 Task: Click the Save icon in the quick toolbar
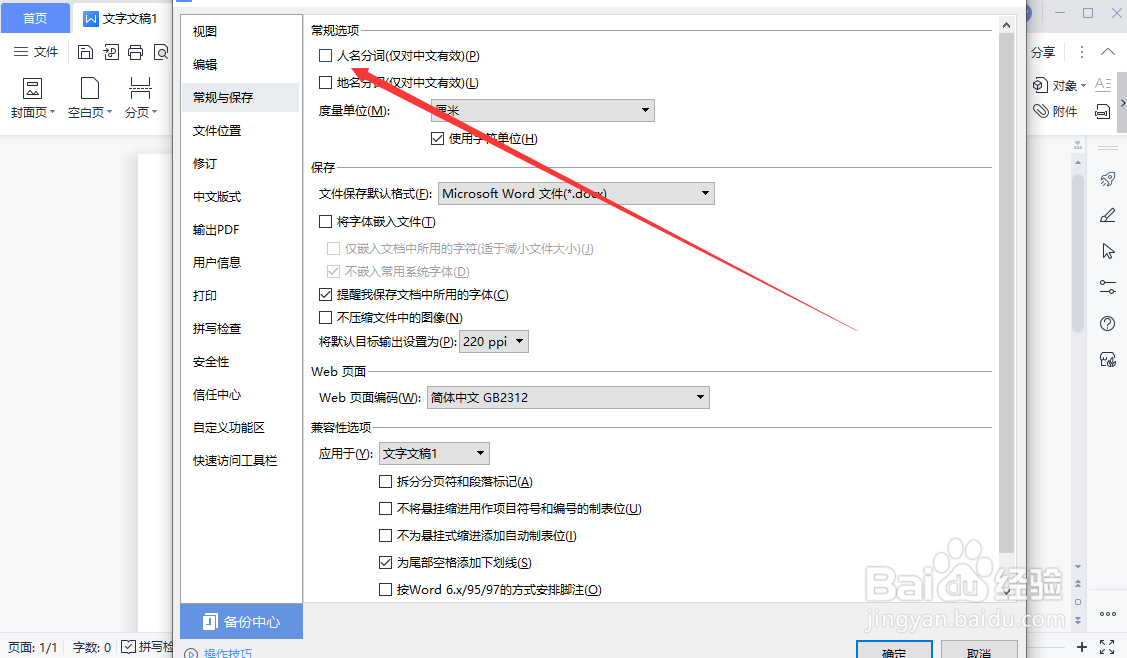[86, 52]
